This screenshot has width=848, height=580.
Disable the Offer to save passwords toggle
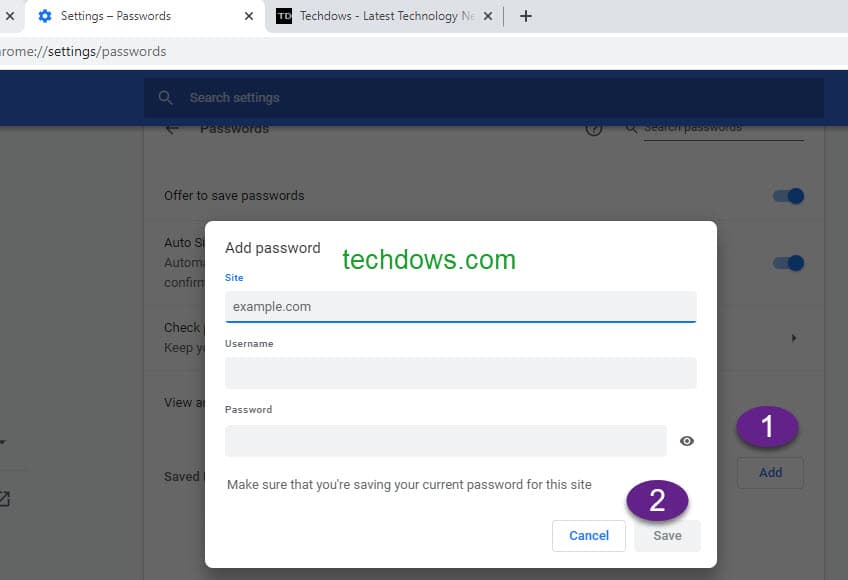[789, 196]
